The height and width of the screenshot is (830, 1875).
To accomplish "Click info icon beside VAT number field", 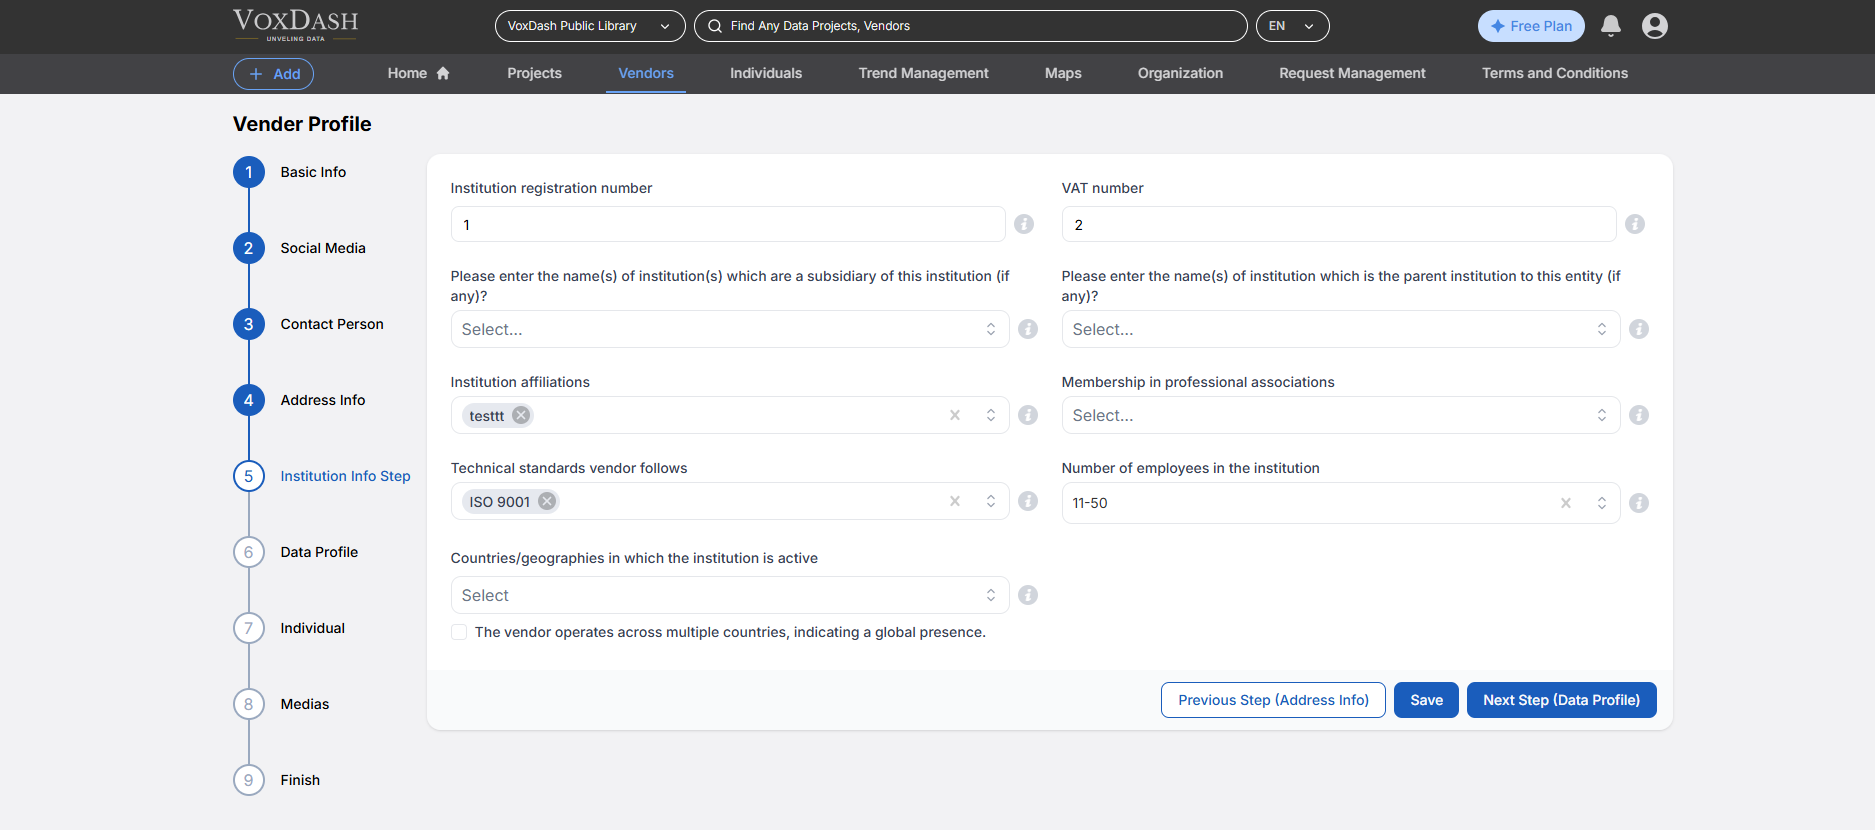I will click(x=1635, y=224).
